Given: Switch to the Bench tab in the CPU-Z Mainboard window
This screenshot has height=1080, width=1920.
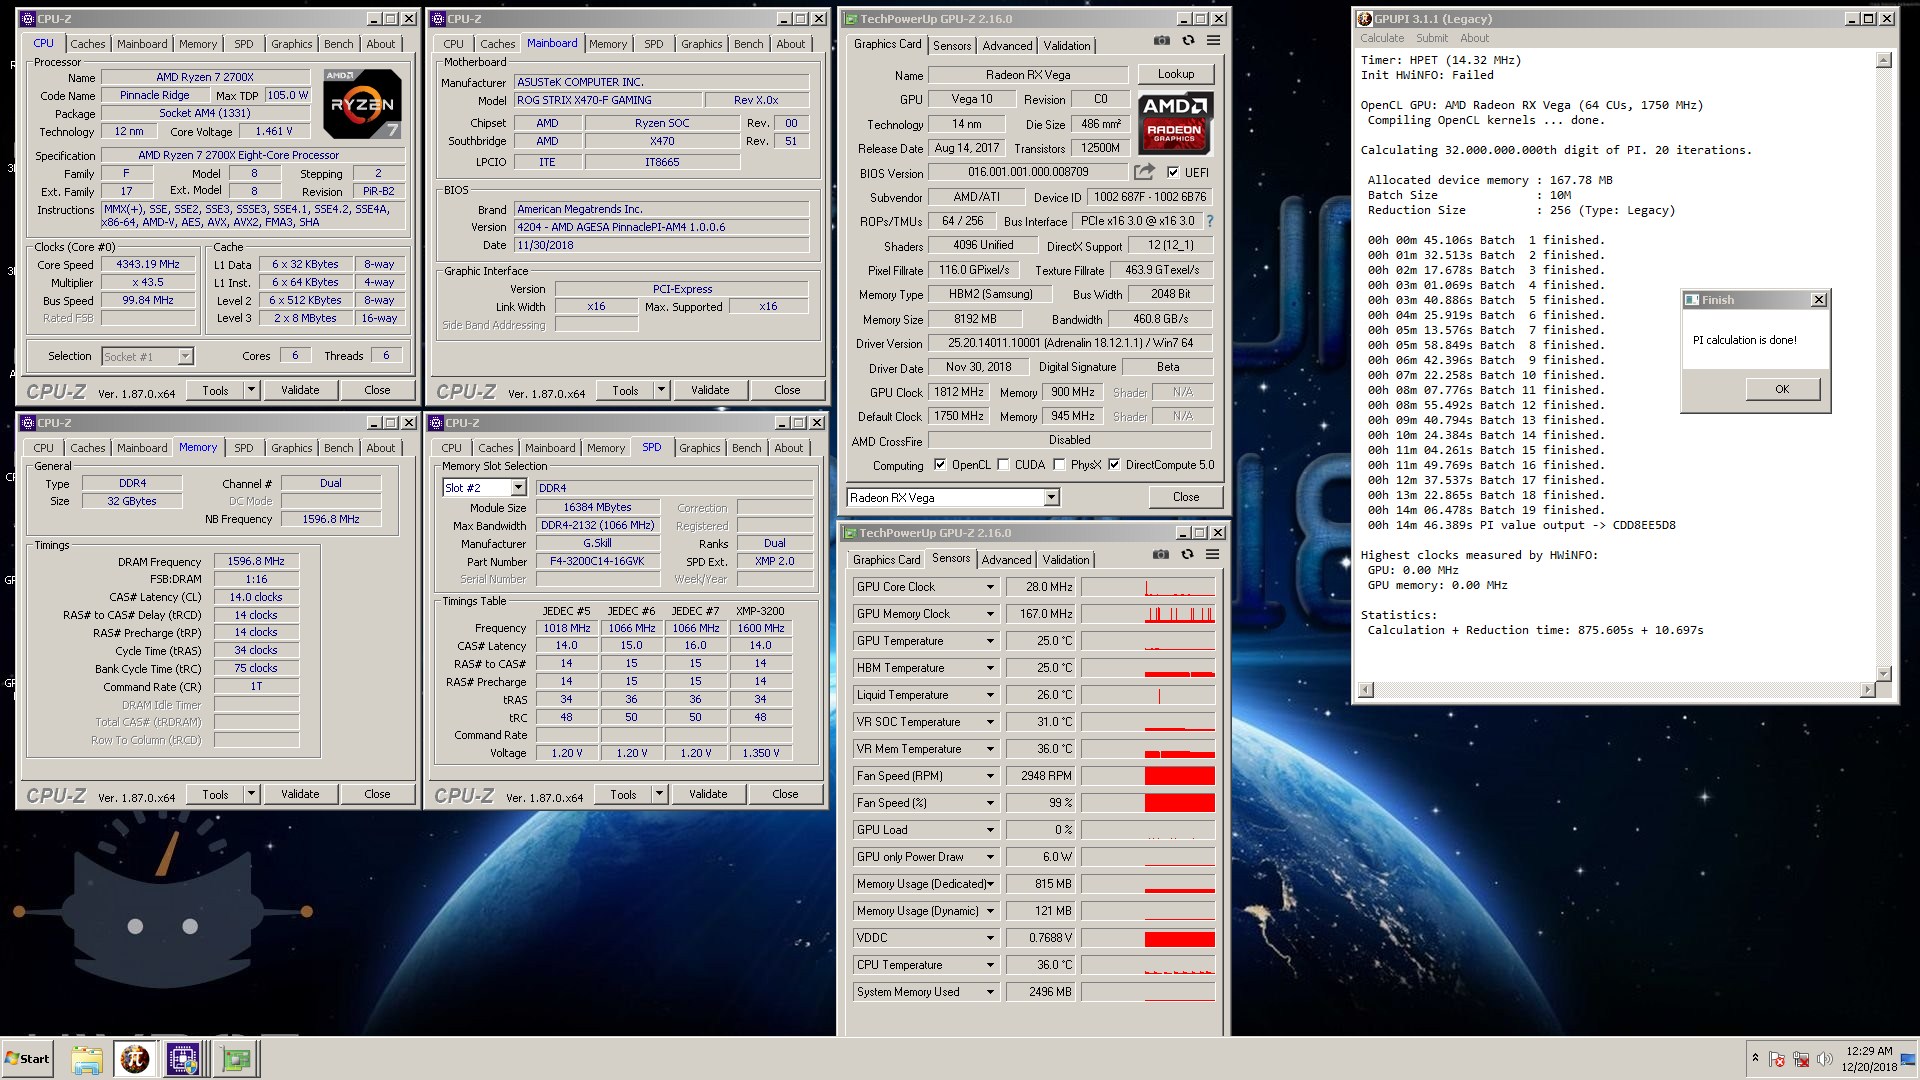Looking at the screenshot, I should (x=748, y=44).
